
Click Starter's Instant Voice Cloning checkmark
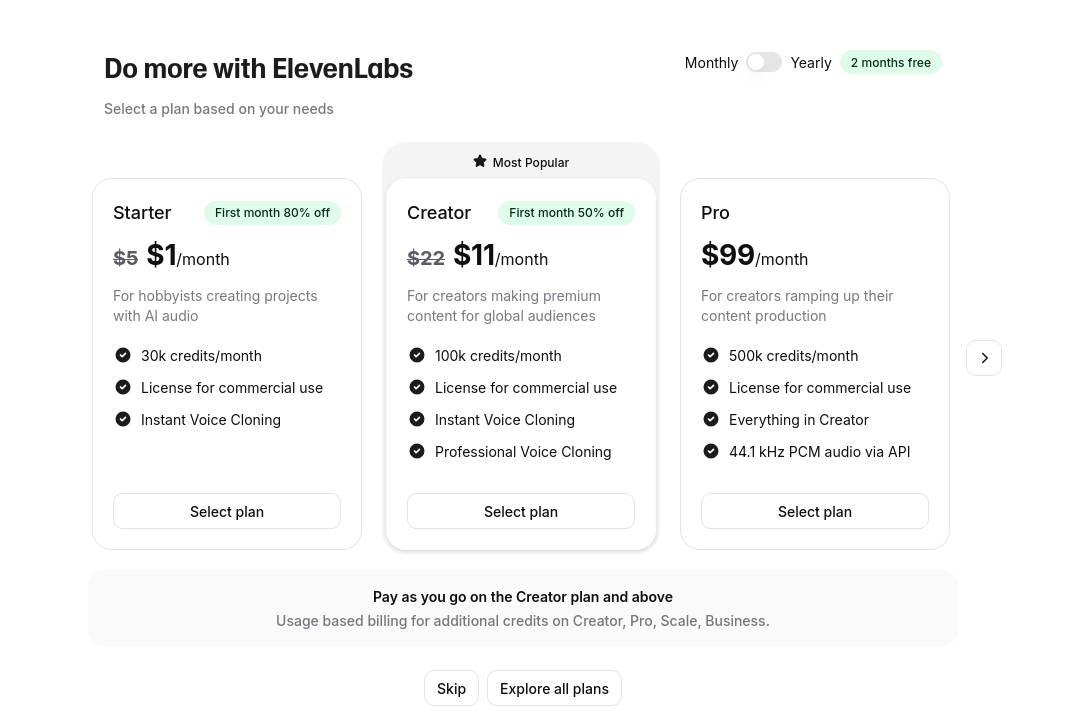tap(123, 419)
